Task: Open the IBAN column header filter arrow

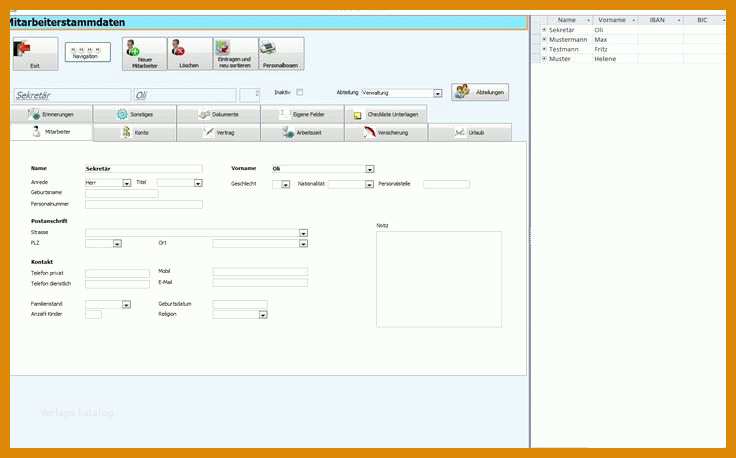Action: click(679, 20)
